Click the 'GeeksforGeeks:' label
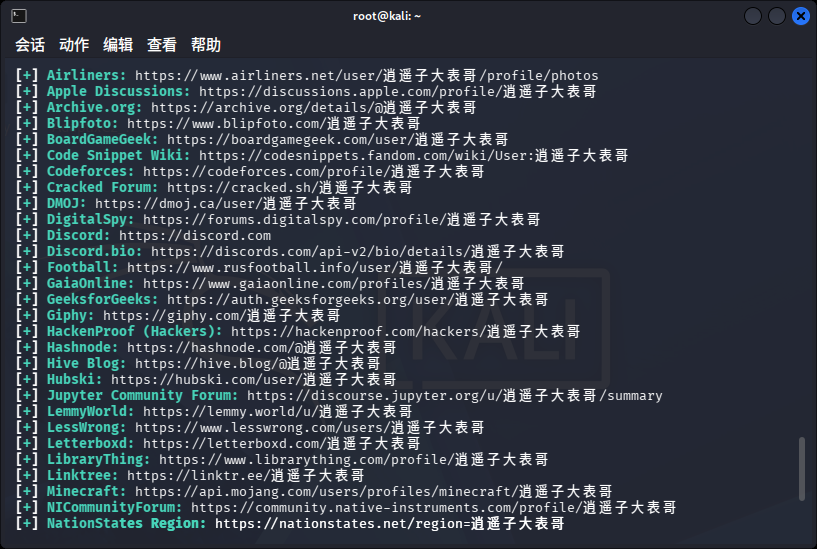Screen dimensions: 817x549 click(103, 300)
